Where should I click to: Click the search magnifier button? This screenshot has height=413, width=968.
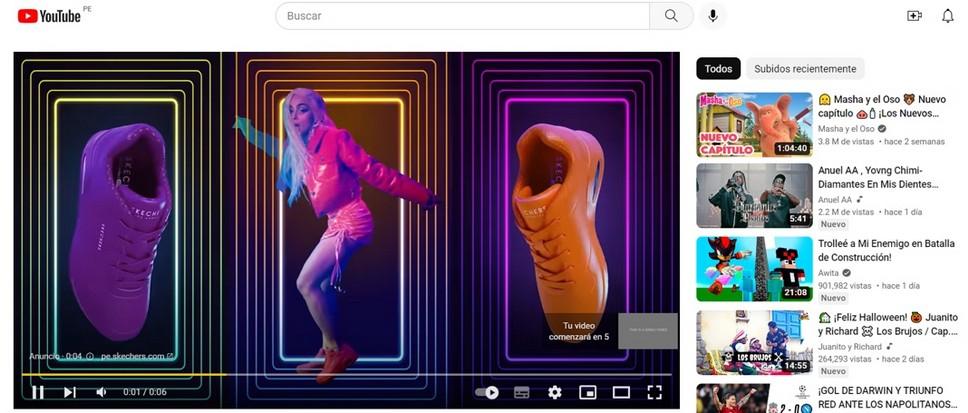[671, 16]
